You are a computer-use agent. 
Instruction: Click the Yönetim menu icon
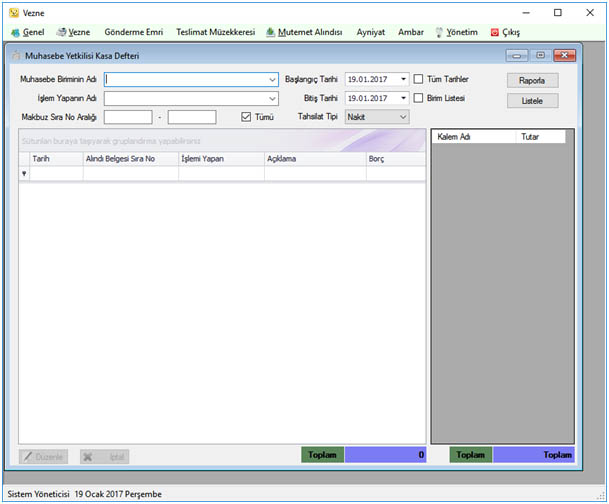coord(439,33)
